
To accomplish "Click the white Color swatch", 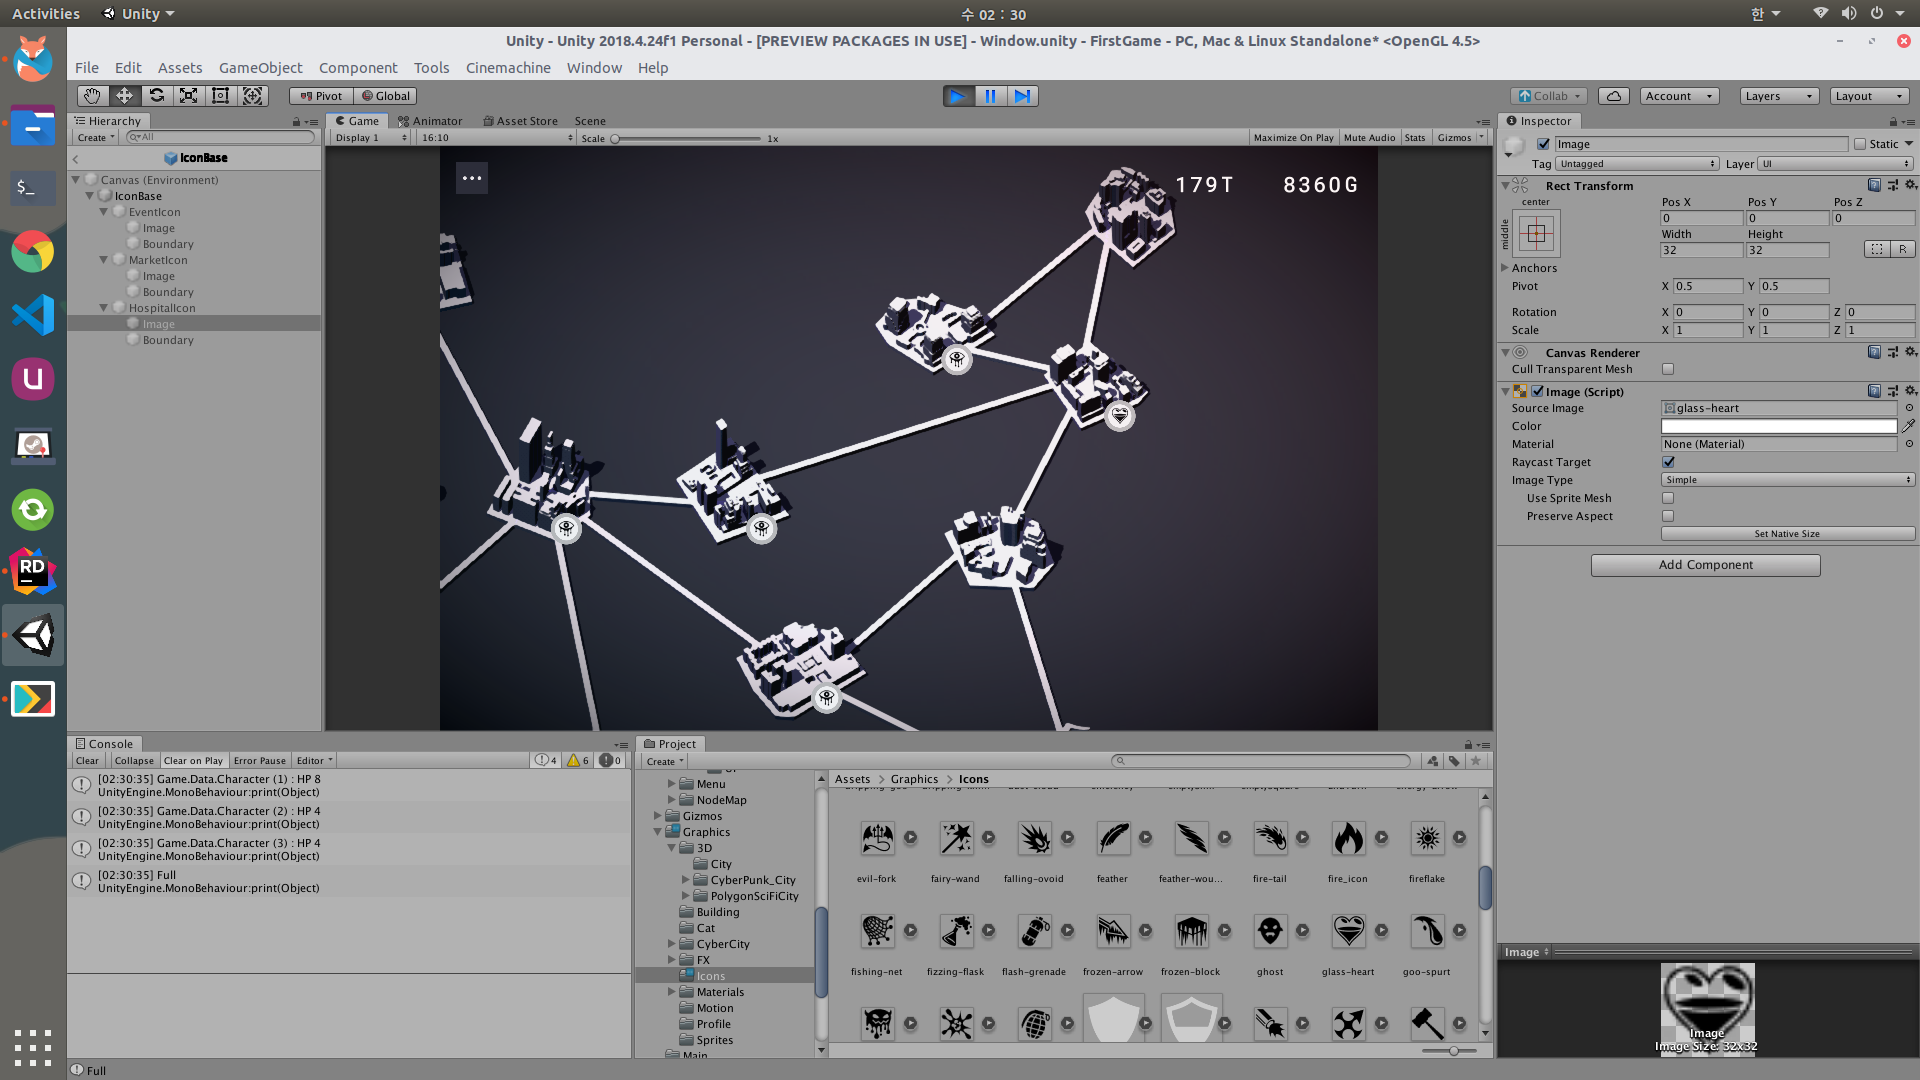I will pyautogui.click(x=1779, y=426).
